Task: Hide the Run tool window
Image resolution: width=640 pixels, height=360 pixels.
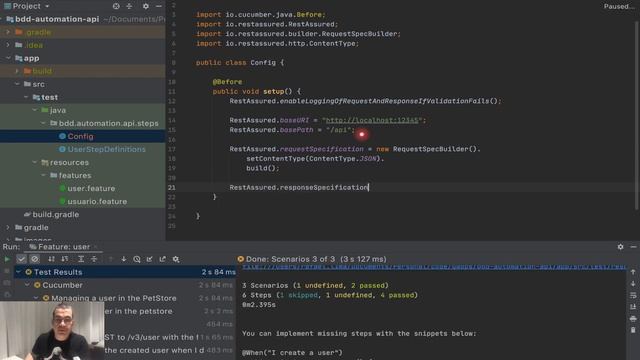Action: tap(633, 247)
